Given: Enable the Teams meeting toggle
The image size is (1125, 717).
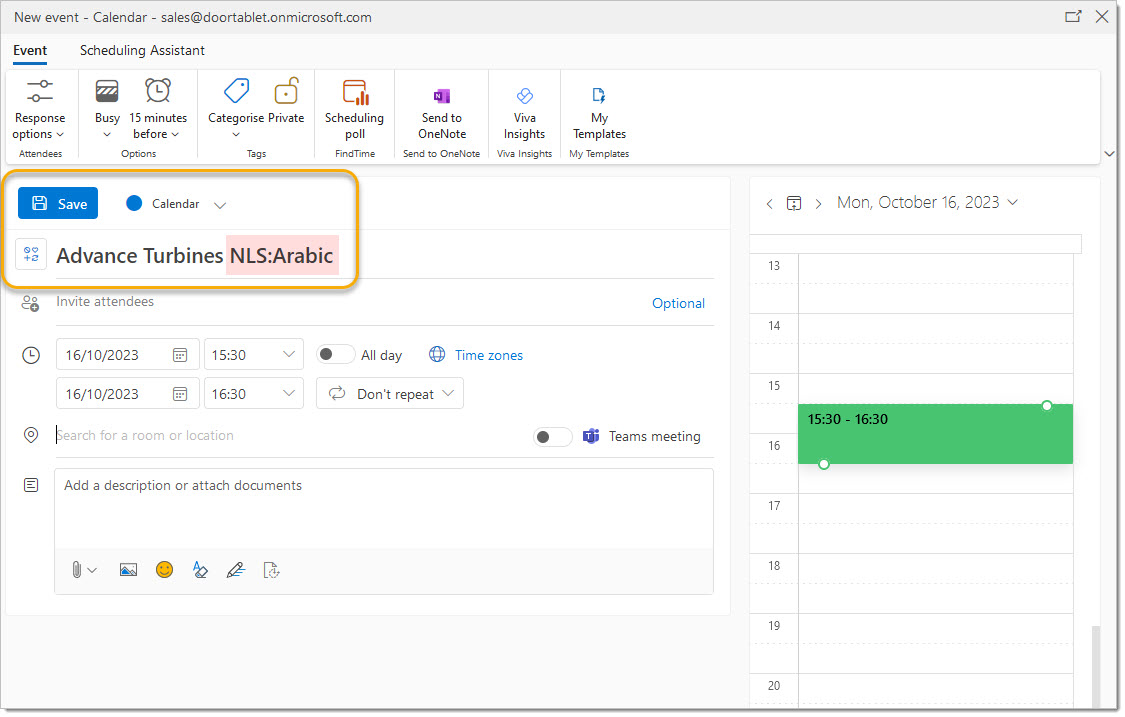Looking at the screenshot, I should (x=553, y=437).
